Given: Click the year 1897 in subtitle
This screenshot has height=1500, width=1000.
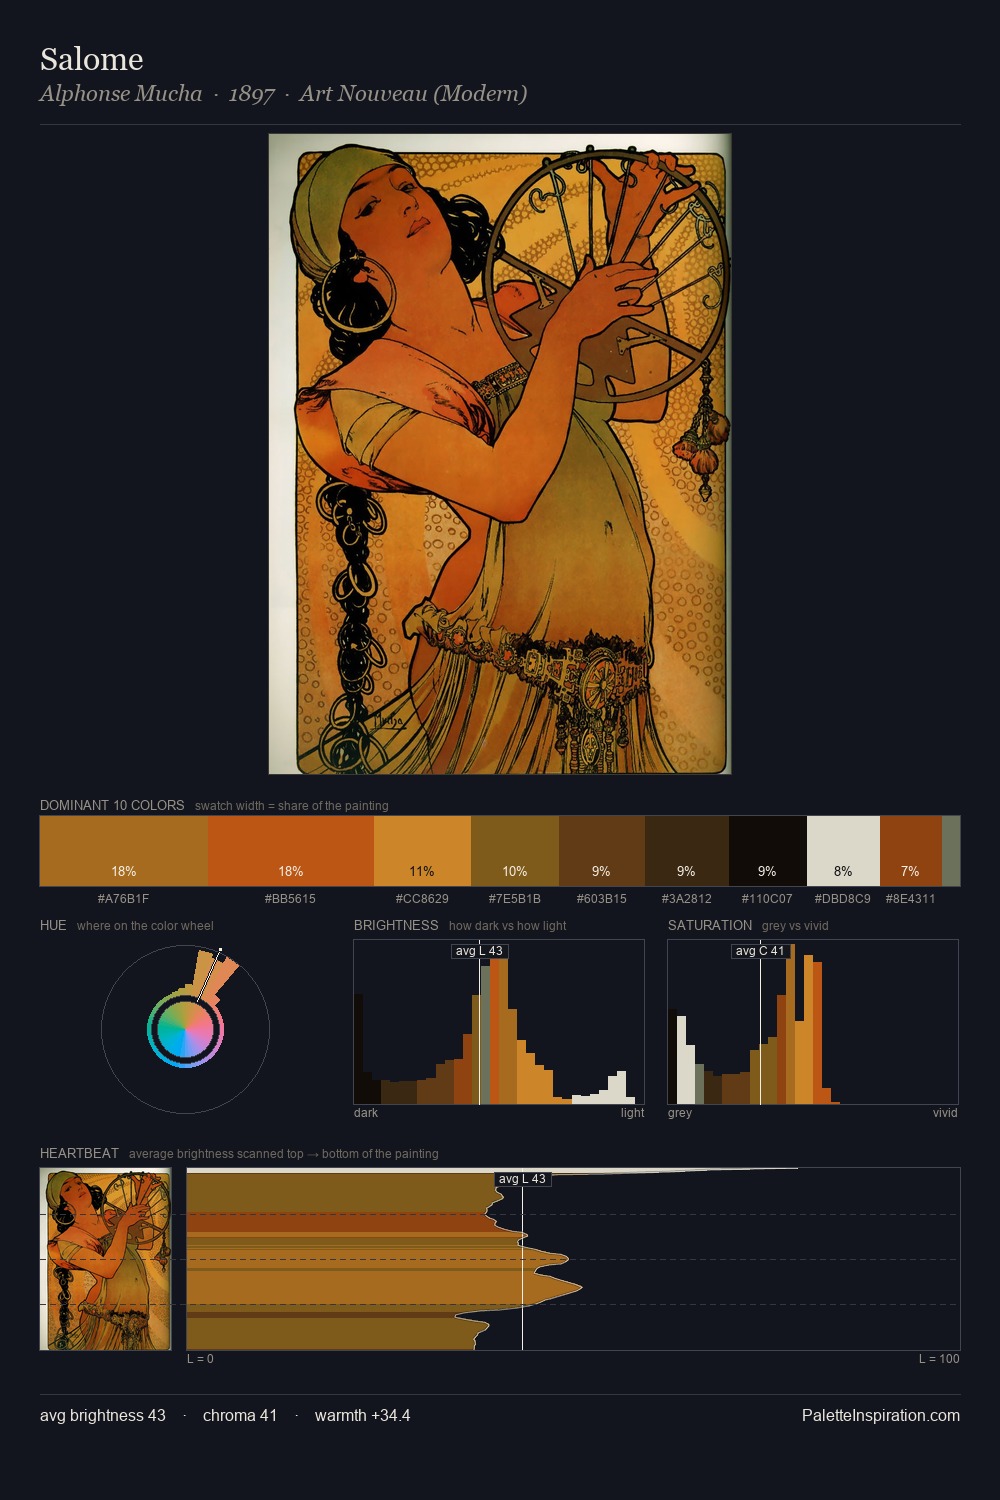Looking at the screenshot, I should pyautogui.click(x=251, y=94).
